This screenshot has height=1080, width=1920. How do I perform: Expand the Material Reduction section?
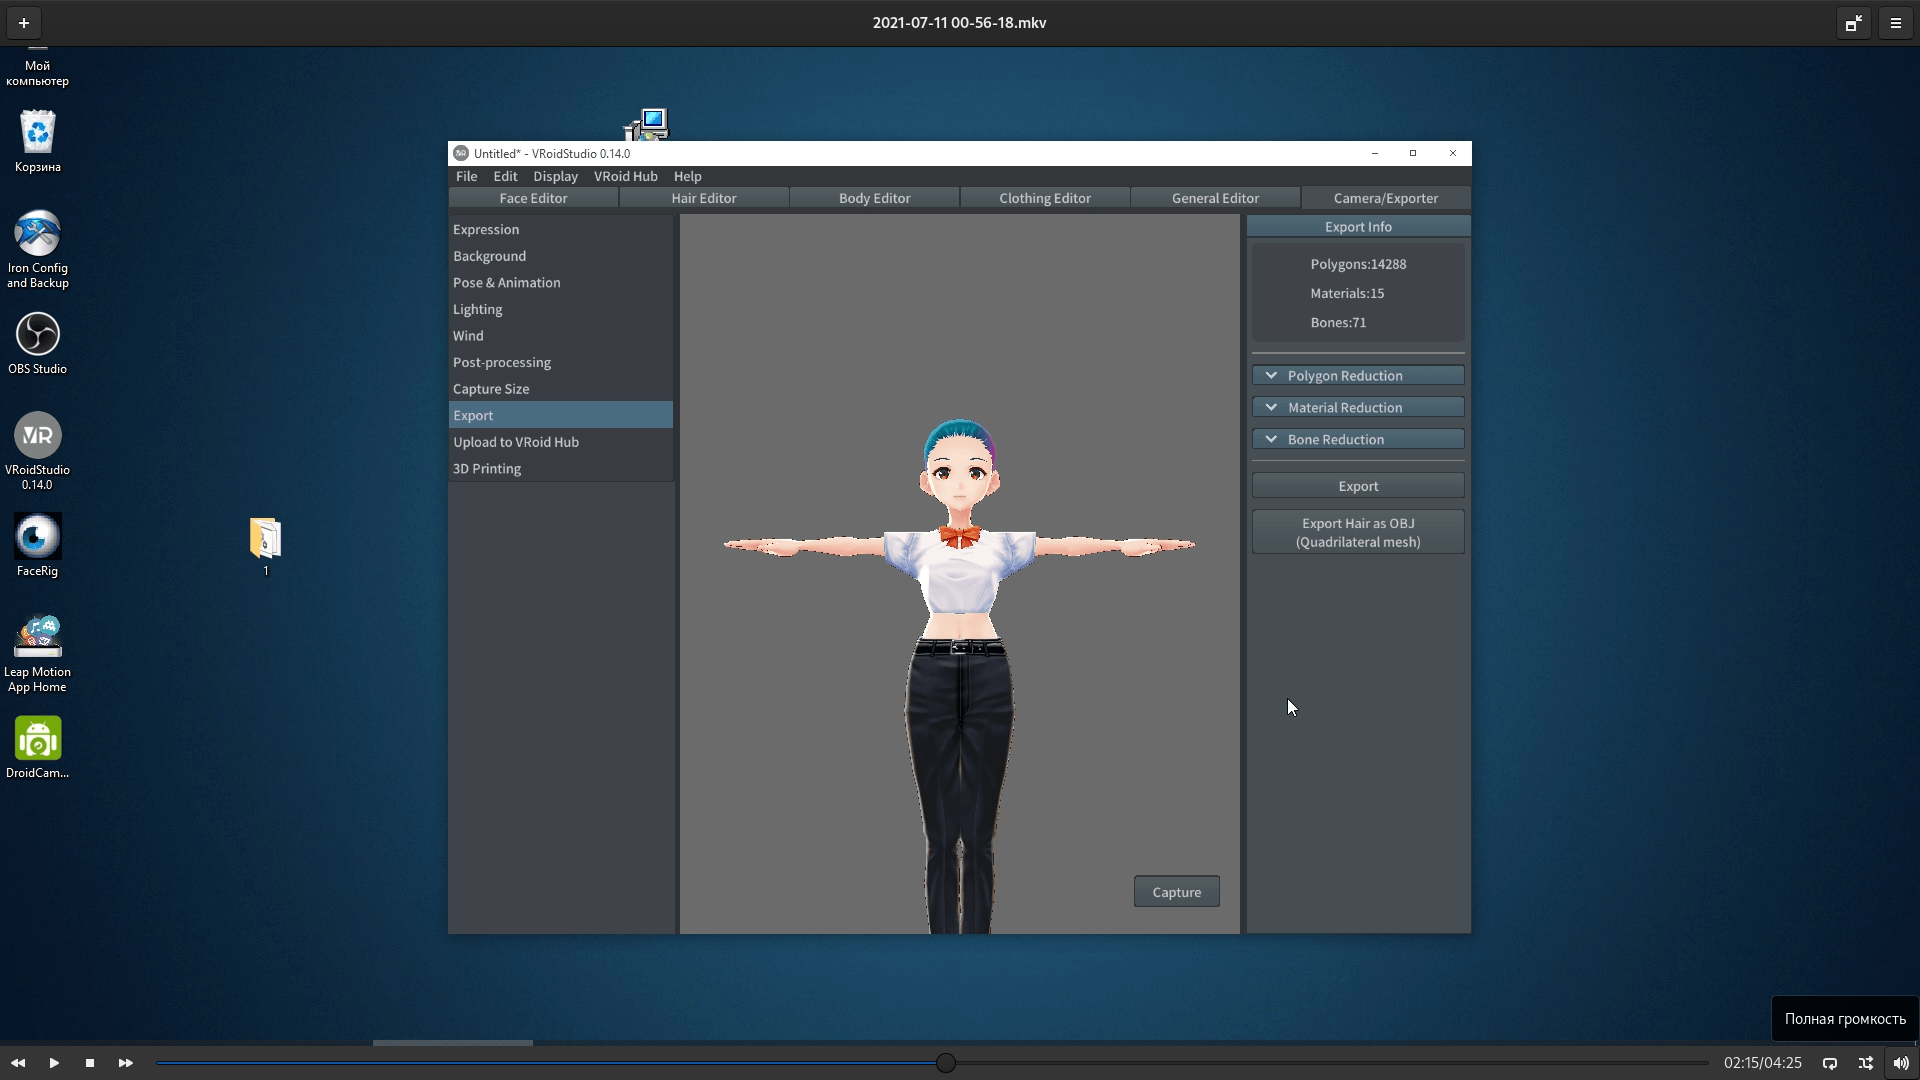pyautogui.click(x=1358, y=408)
